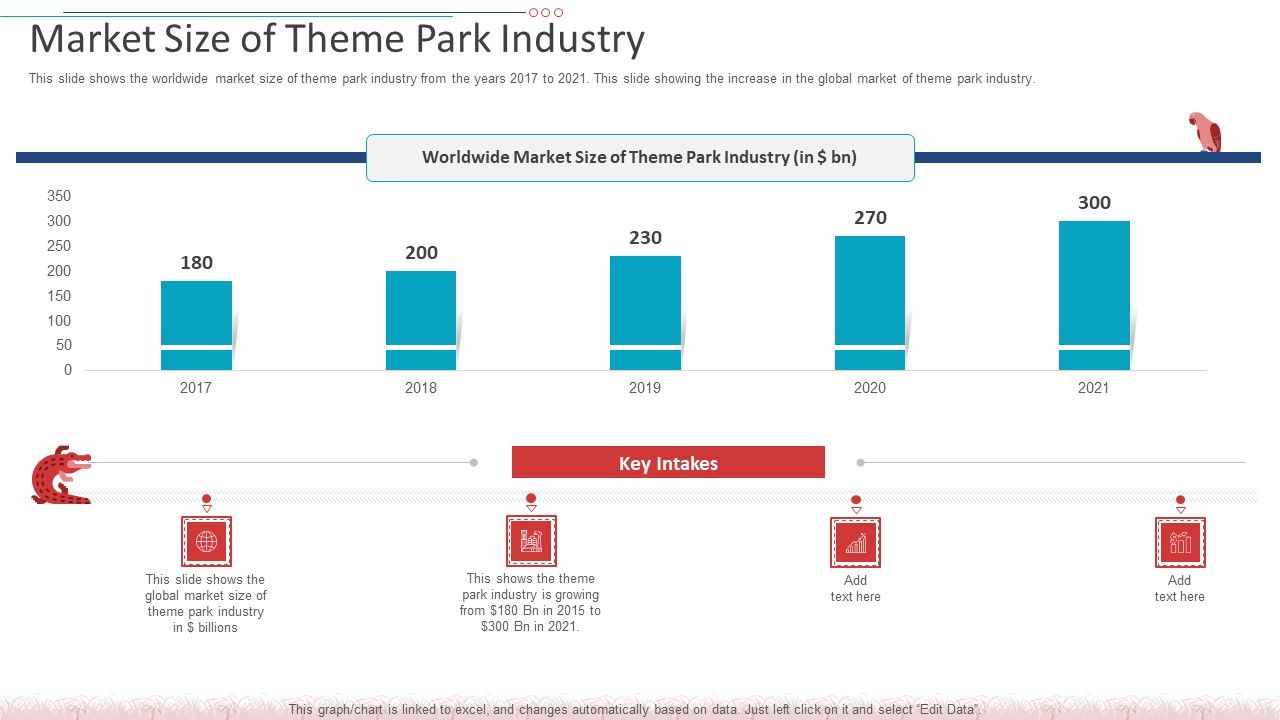Click the data label 270
This screenshot has width=1280, height=720.
coord(870,218)
